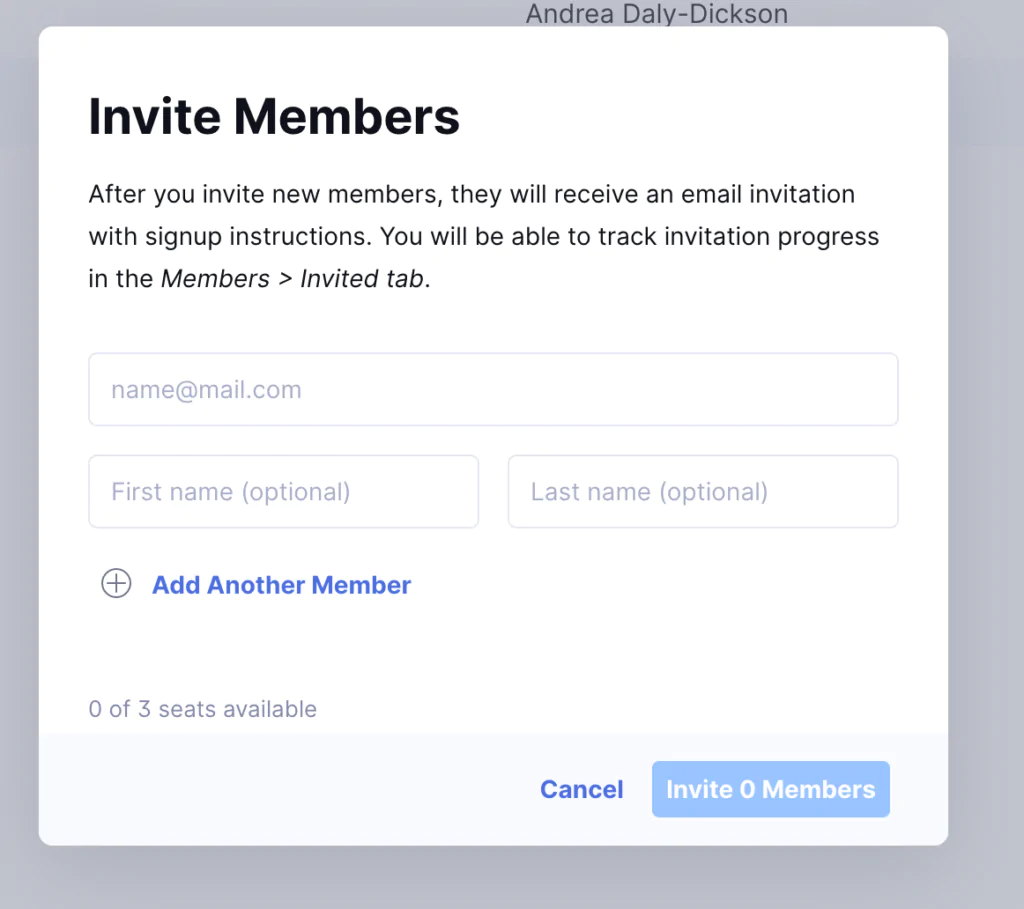The width and height of the screenshot is (1024, 909).
Task: Select the Last name (optional) field
Action: coord(702,491)
